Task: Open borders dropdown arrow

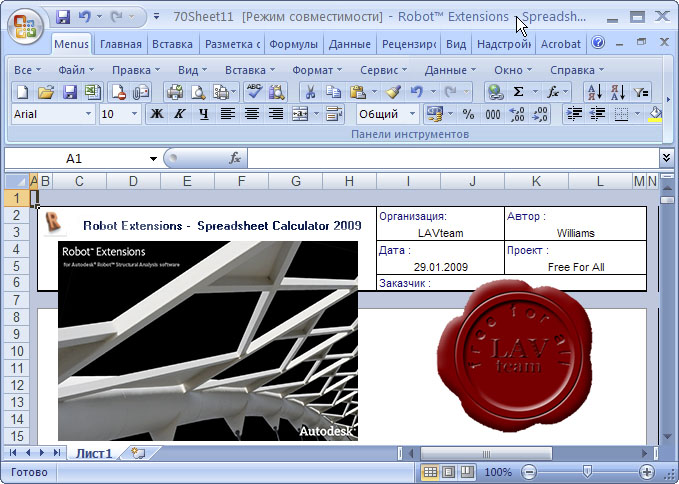Action: tap(637, 114)
